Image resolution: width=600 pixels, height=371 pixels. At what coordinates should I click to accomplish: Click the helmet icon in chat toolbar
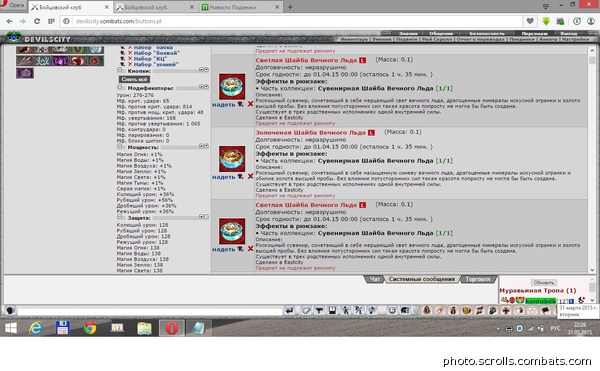click(404, 310)
